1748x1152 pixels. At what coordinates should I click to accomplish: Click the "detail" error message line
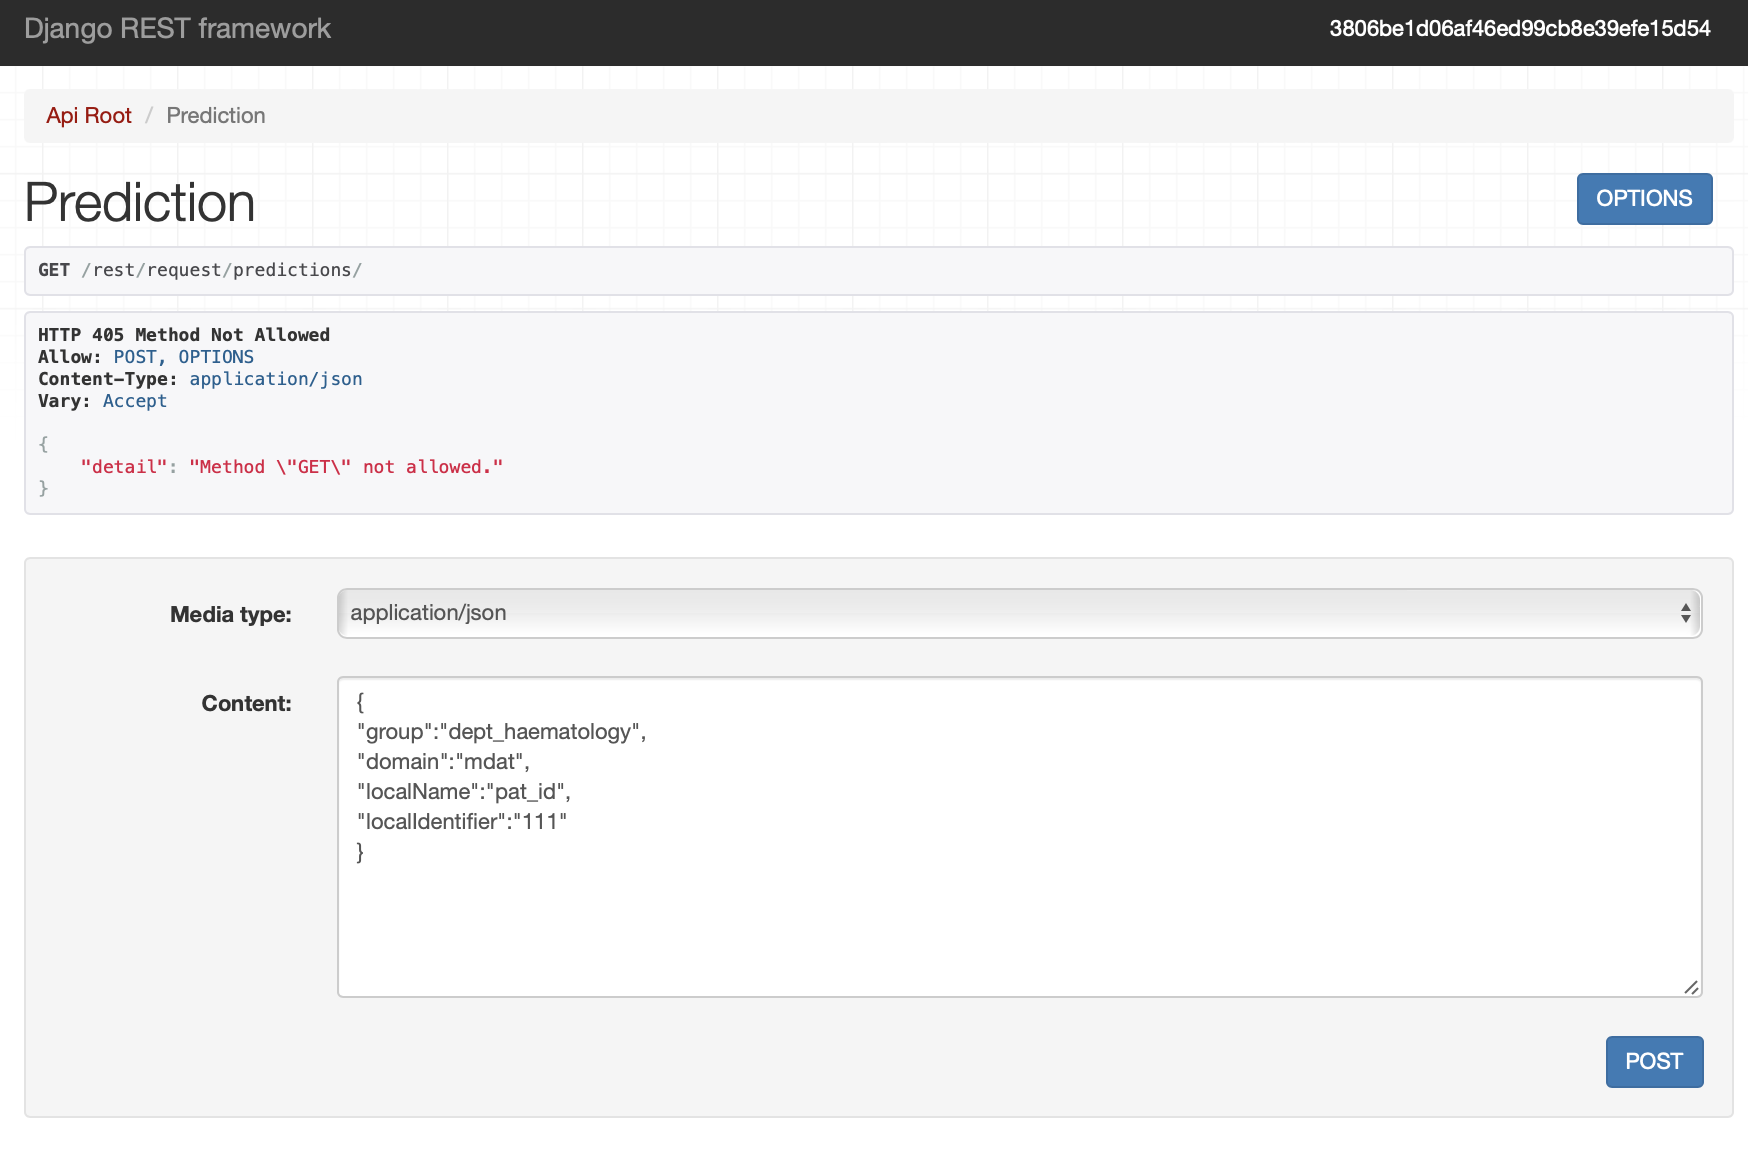tap(292, 467)
